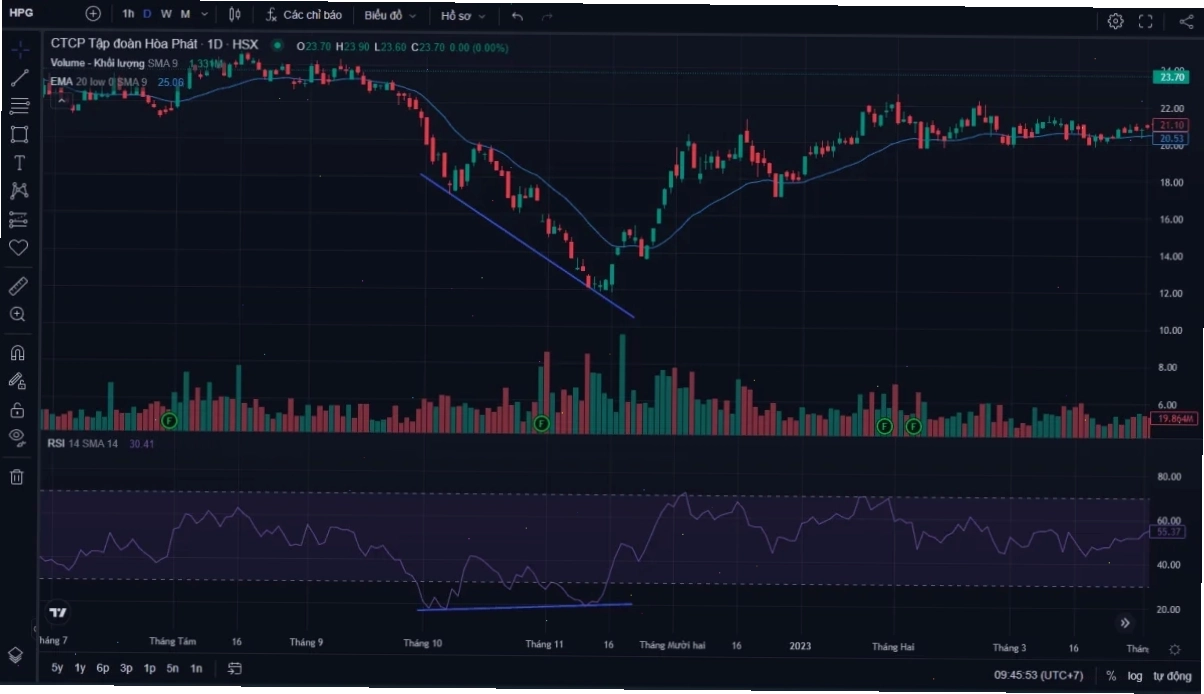The width and height of the screenshot is (1204, 694).
Task: Jump to latest bar double-arrow button
Action: click(1125, 623)
